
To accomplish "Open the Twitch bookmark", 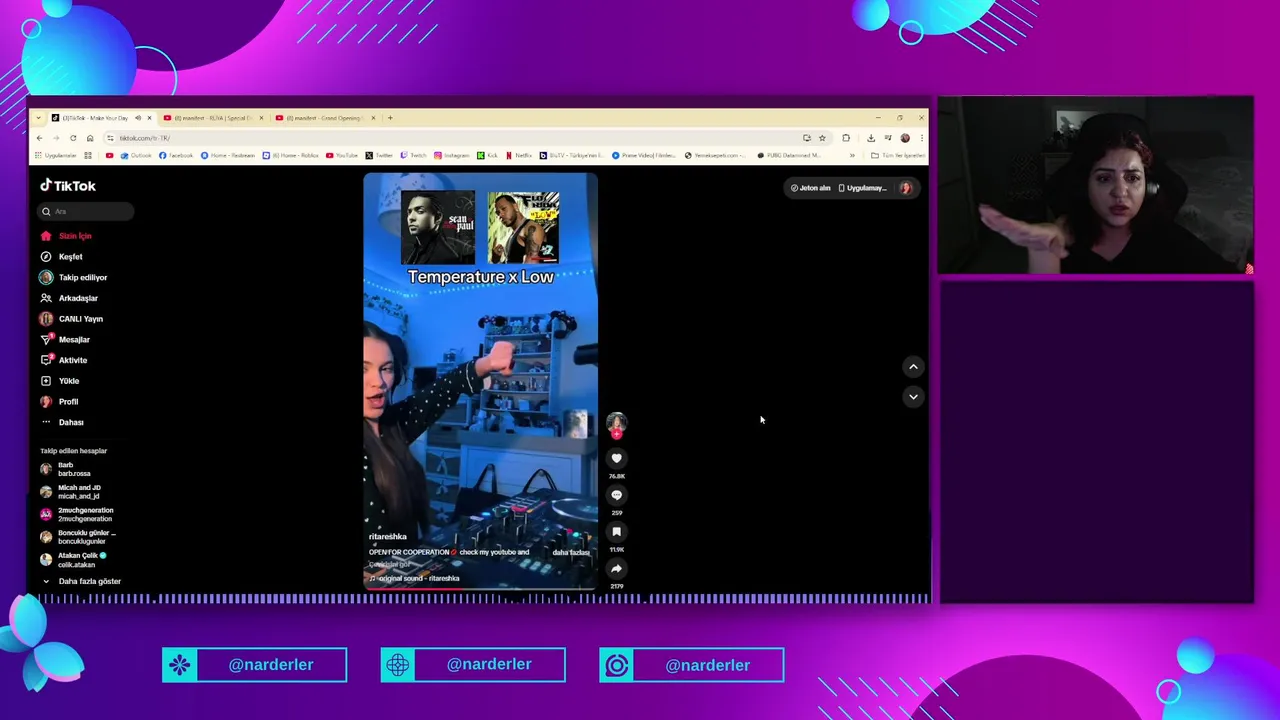I will 414,155.
